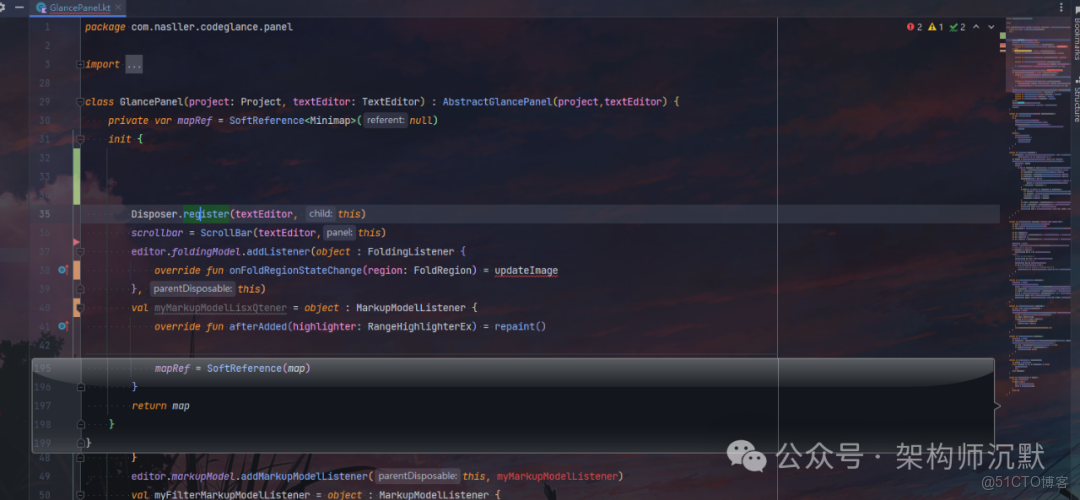The image size is (1080, 500).
Task: Click override gutter icon on line 38
Action: point(63,270)
